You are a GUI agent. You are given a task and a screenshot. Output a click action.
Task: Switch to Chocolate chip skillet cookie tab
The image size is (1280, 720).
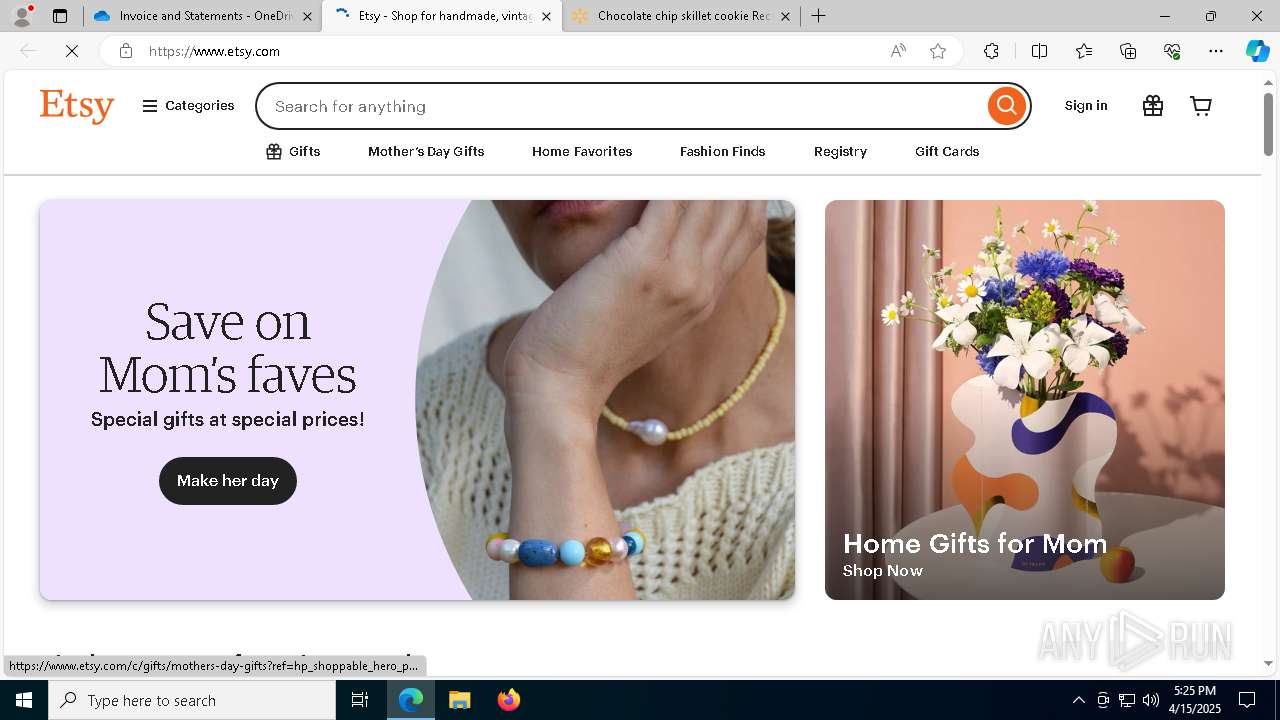[683, 16]
